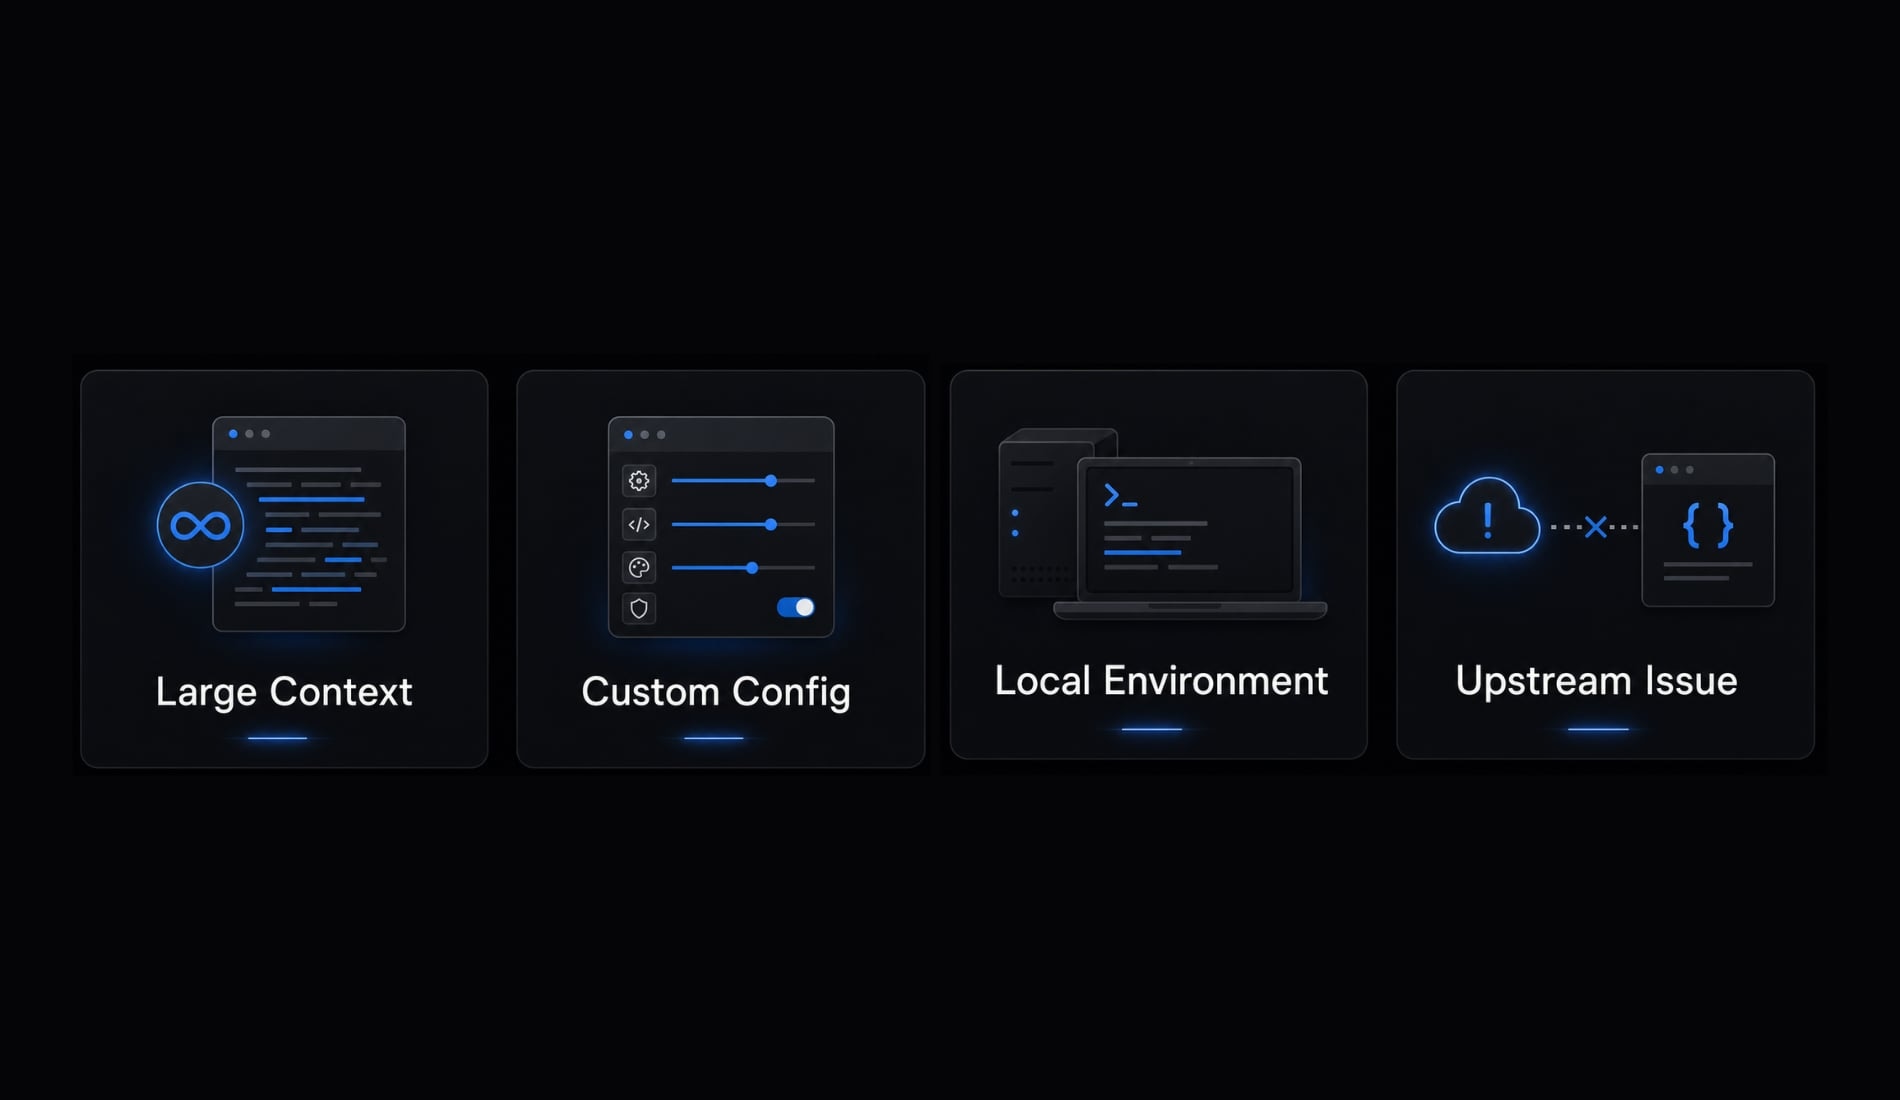Adjust the slider beside the gear icon
Image resolution: width=1900 pixels, height=1100 pixels.
click(x=743, y=481)
